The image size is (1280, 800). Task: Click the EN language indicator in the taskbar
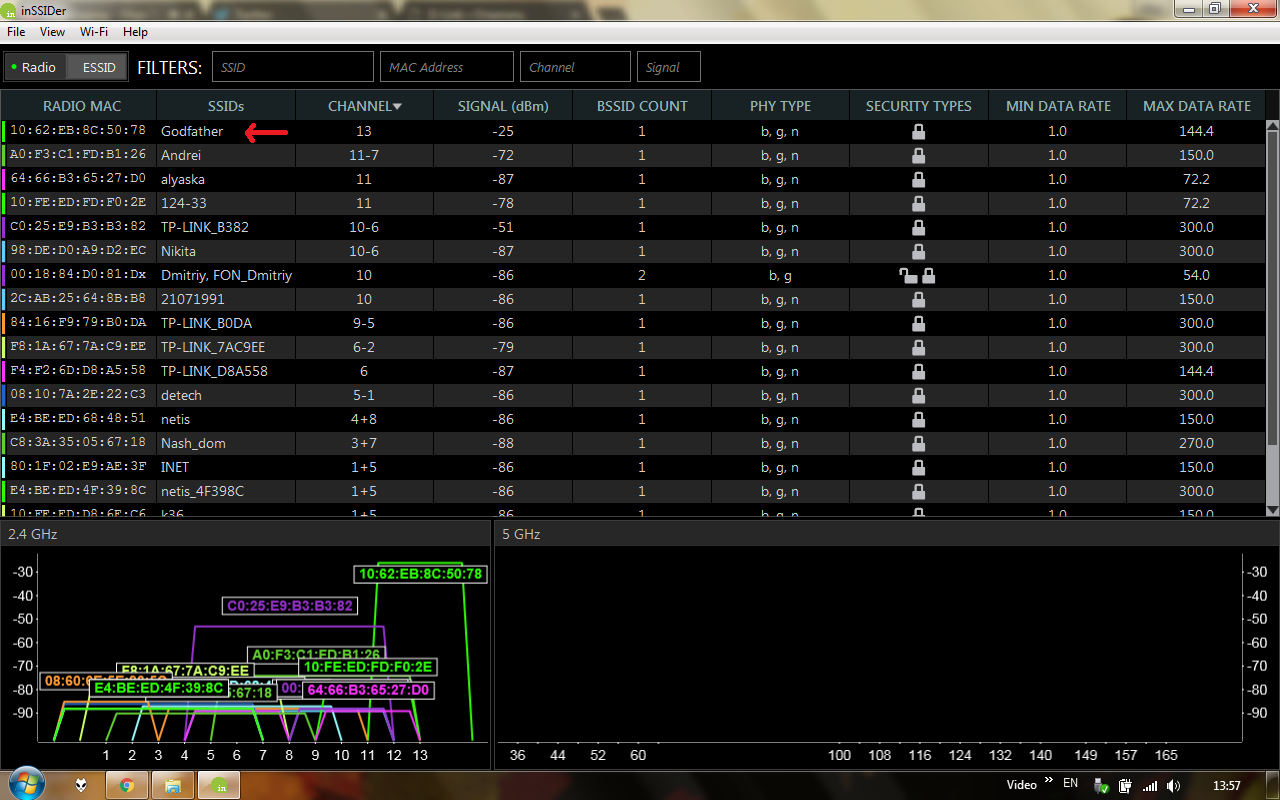pos(1070,784)
